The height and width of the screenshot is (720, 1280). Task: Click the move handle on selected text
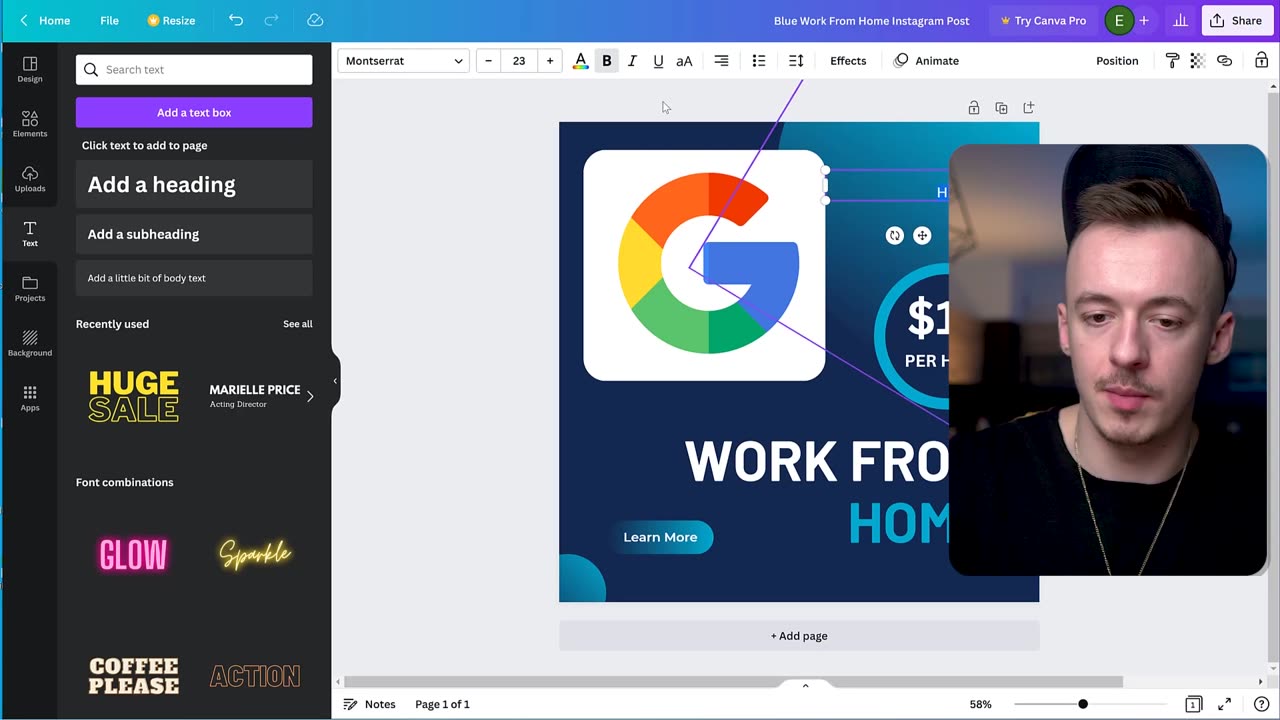(x=922, y=236)
